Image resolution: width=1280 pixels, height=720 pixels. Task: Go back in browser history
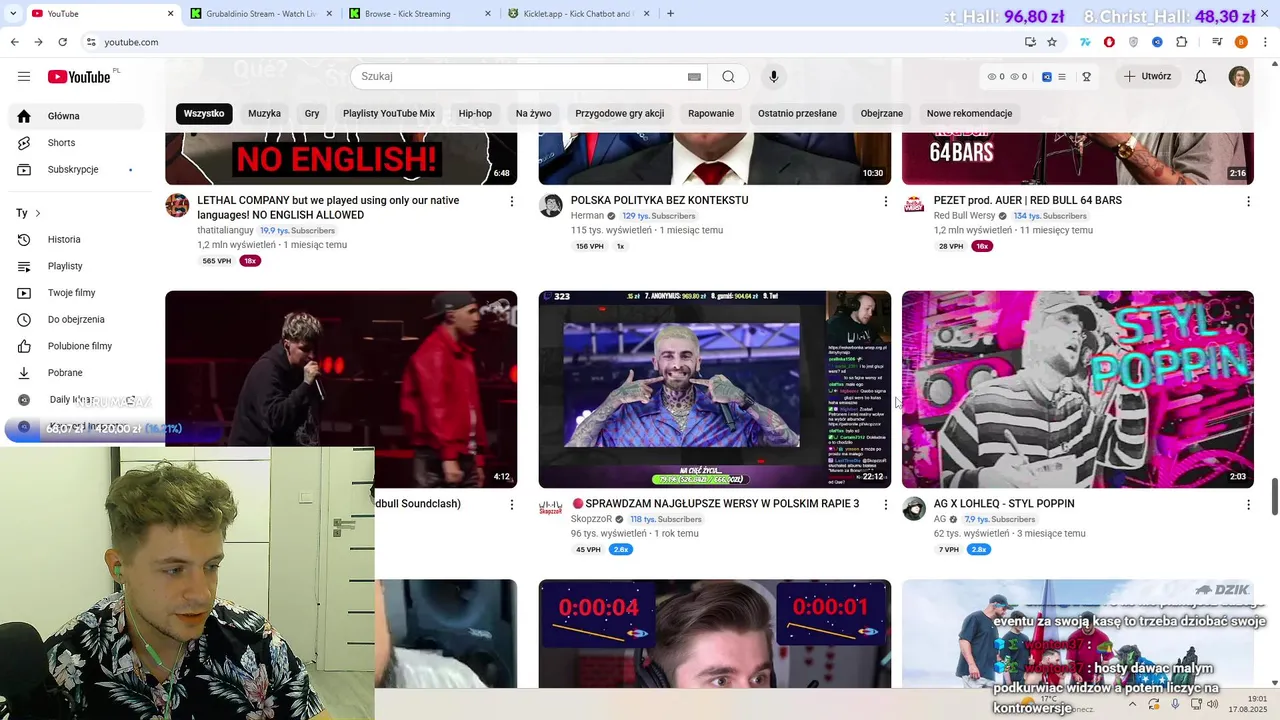(14, 42)
